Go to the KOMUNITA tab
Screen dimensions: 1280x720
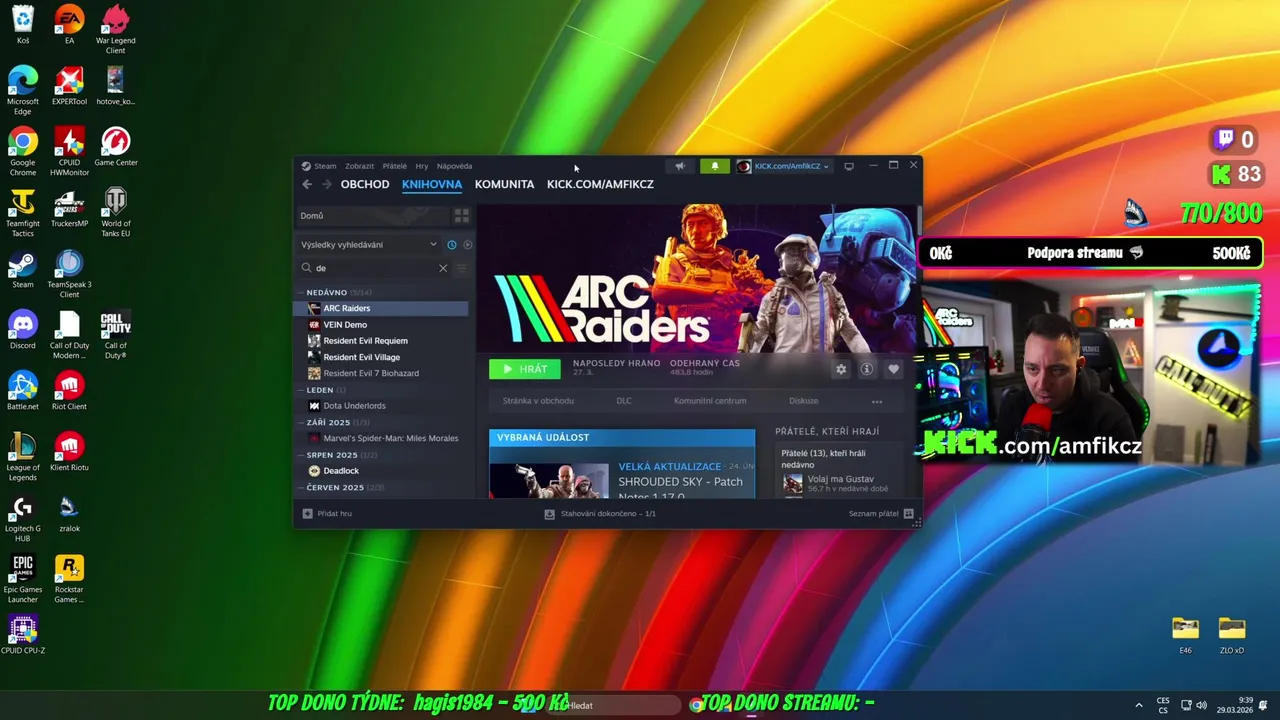point(504,184)
